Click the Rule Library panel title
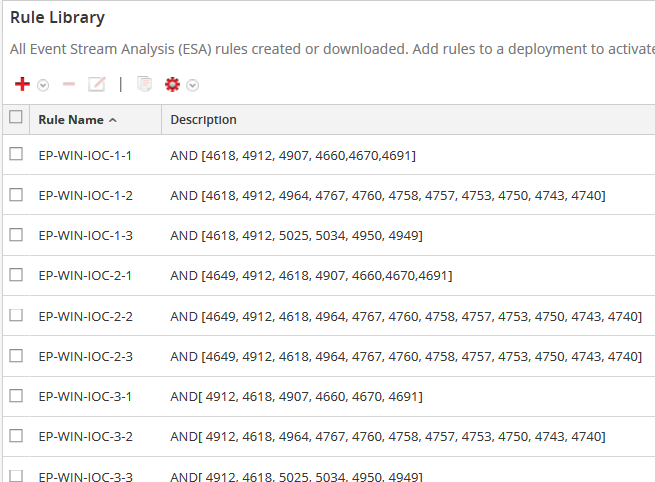The width and height of the screenshot is (655, 482). tap(57, 18)
